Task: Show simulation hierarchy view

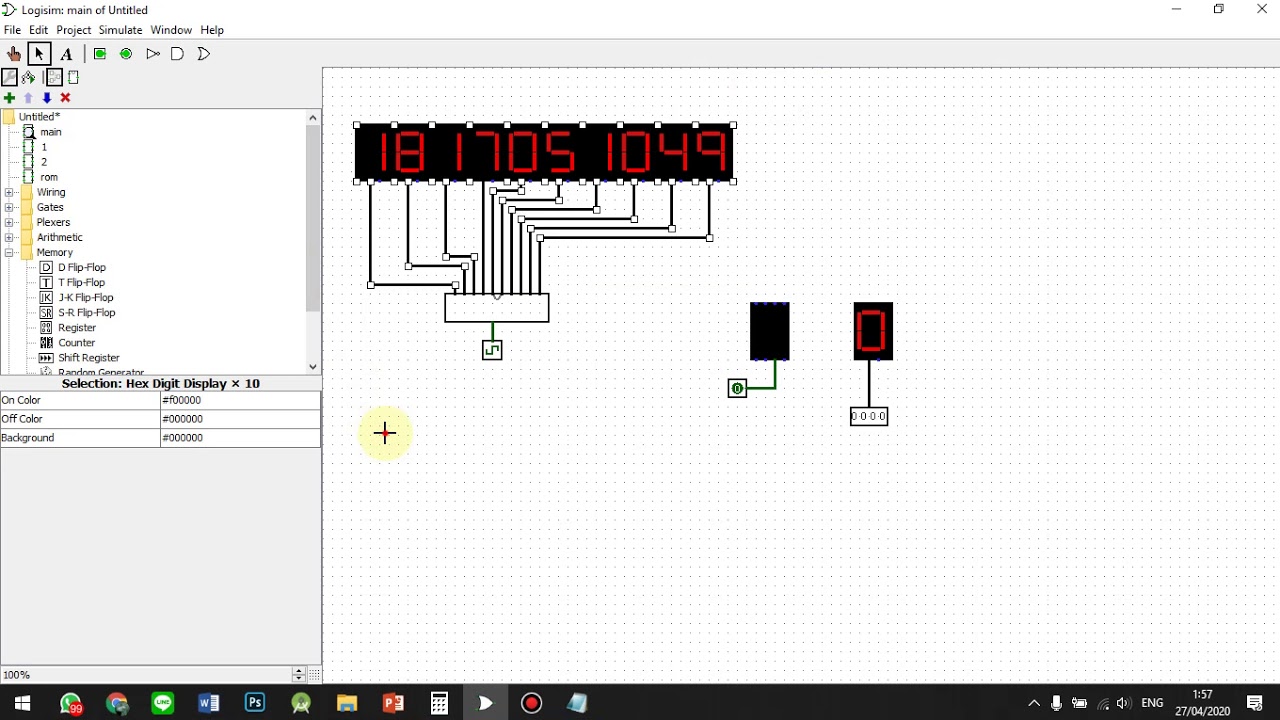Action: [28, 77]
